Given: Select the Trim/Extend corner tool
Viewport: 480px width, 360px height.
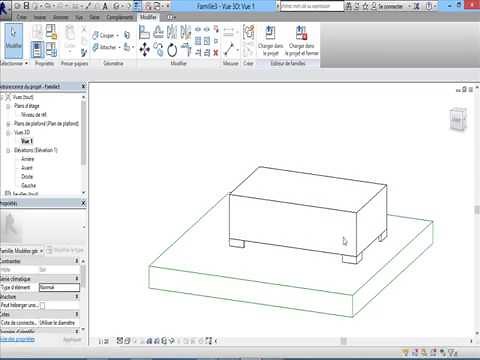Looking at the screenshot, I should (x=186, y=50).
